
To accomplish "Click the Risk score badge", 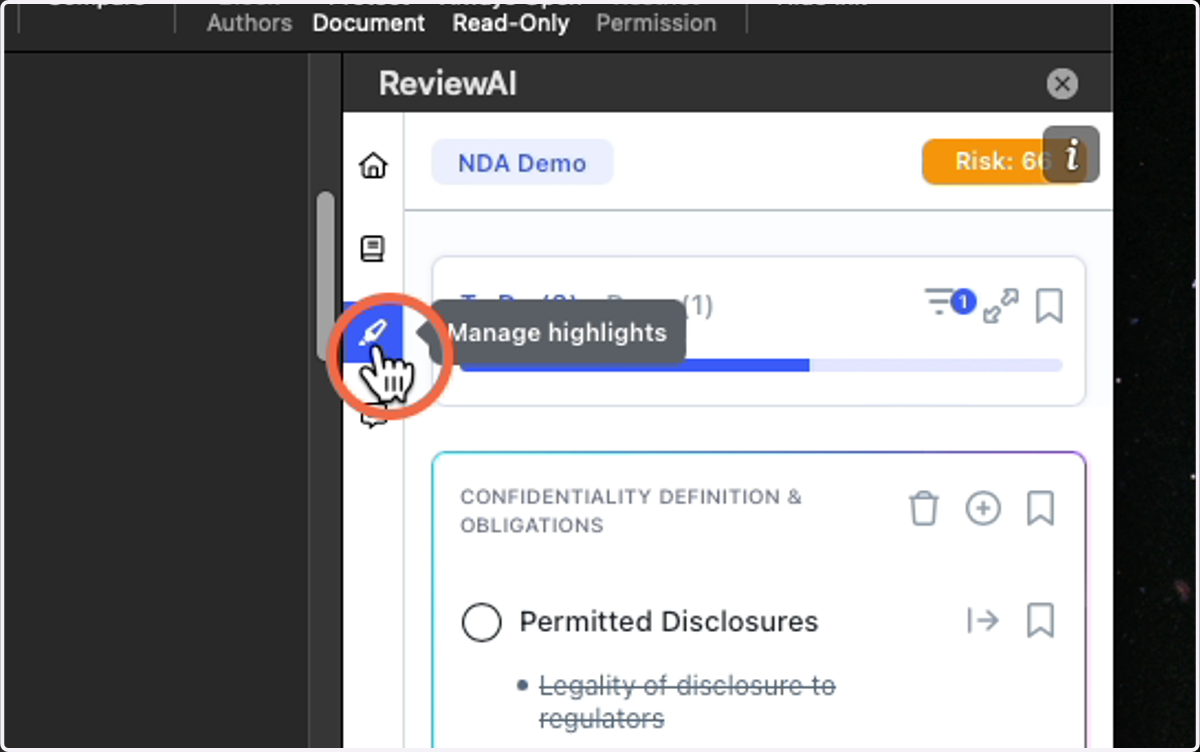I will click(982, 162).
